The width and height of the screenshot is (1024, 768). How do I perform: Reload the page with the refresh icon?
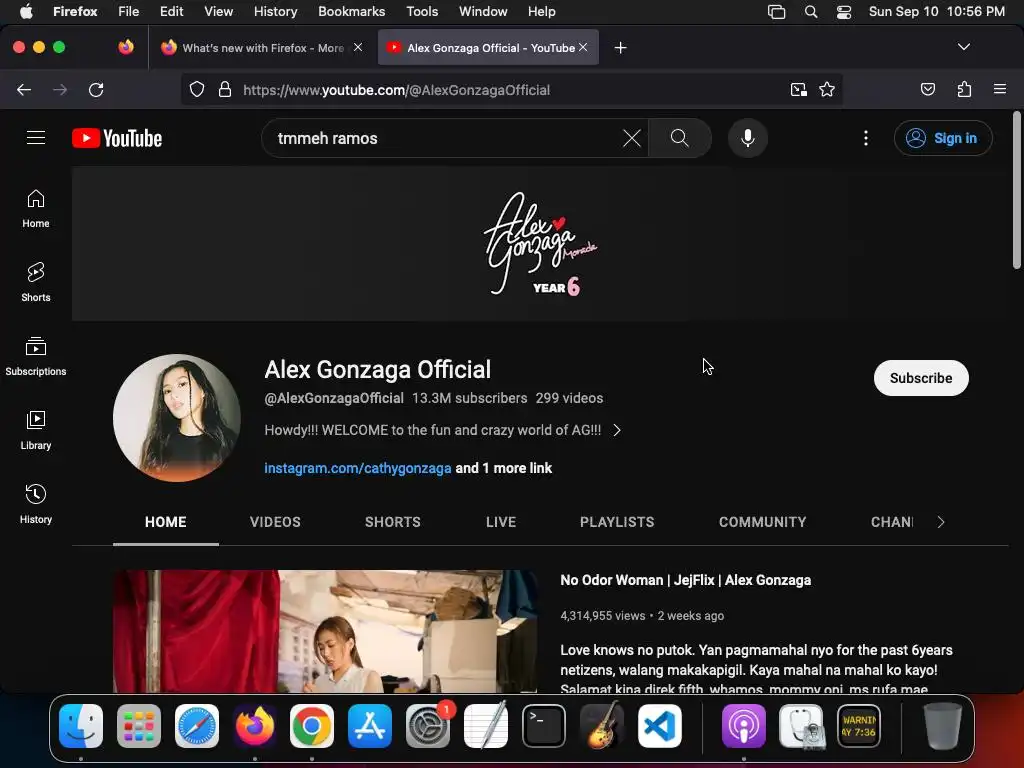coord(96,89)
